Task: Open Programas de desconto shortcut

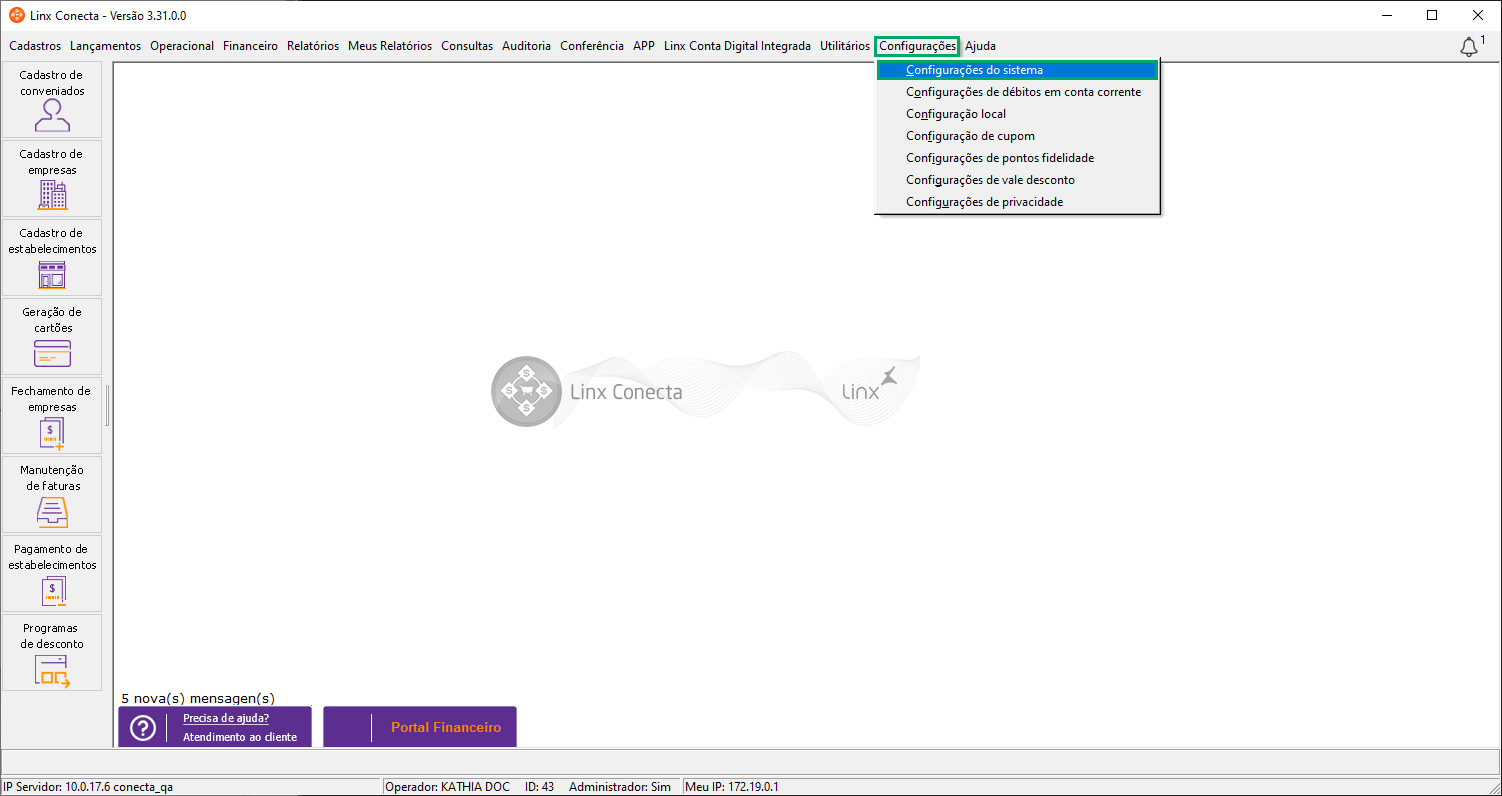Action: pos(52,653)
